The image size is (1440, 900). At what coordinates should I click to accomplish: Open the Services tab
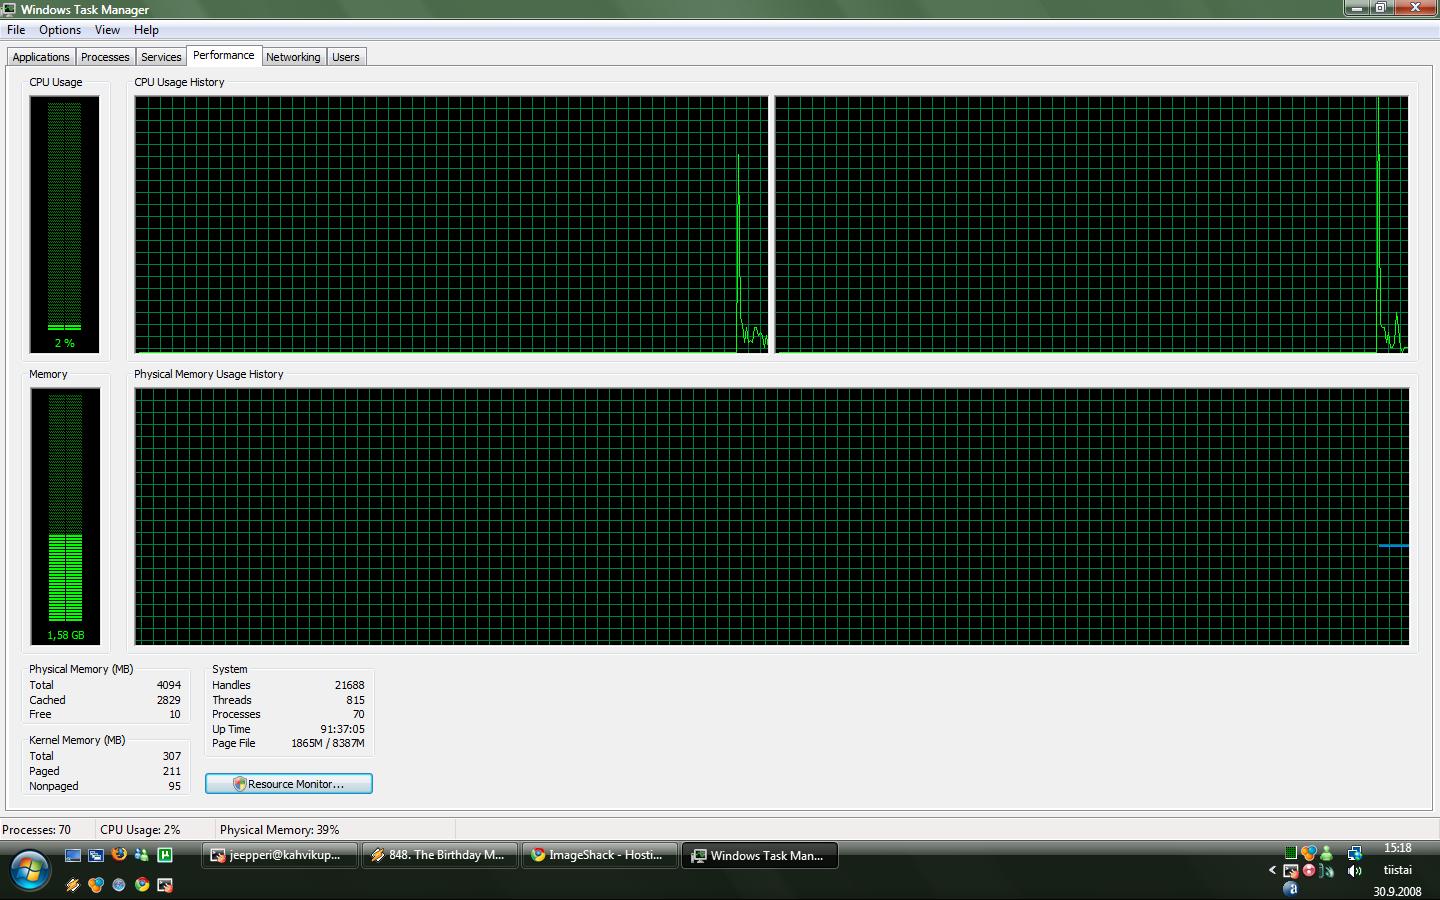coord(161,57)
